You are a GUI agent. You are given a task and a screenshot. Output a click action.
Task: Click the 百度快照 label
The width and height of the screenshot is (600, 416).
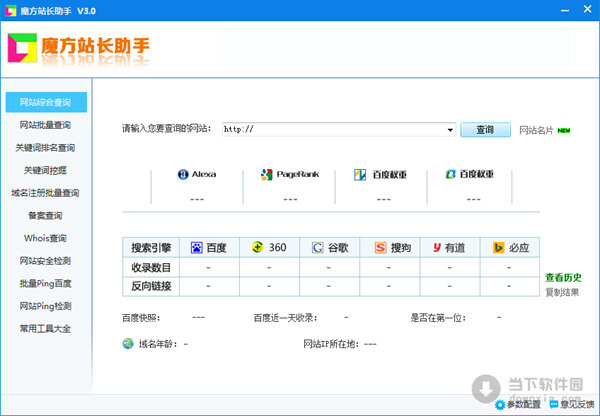click(141, 318)
